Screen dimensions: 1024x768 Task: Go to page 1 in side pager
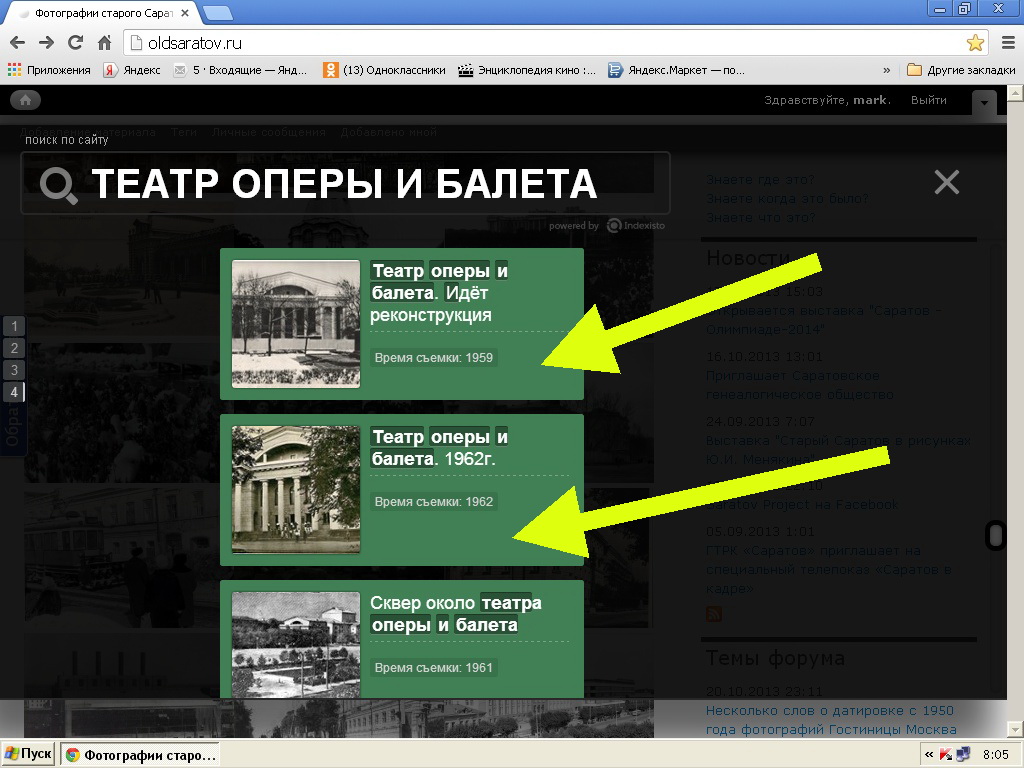coord(14,326)
